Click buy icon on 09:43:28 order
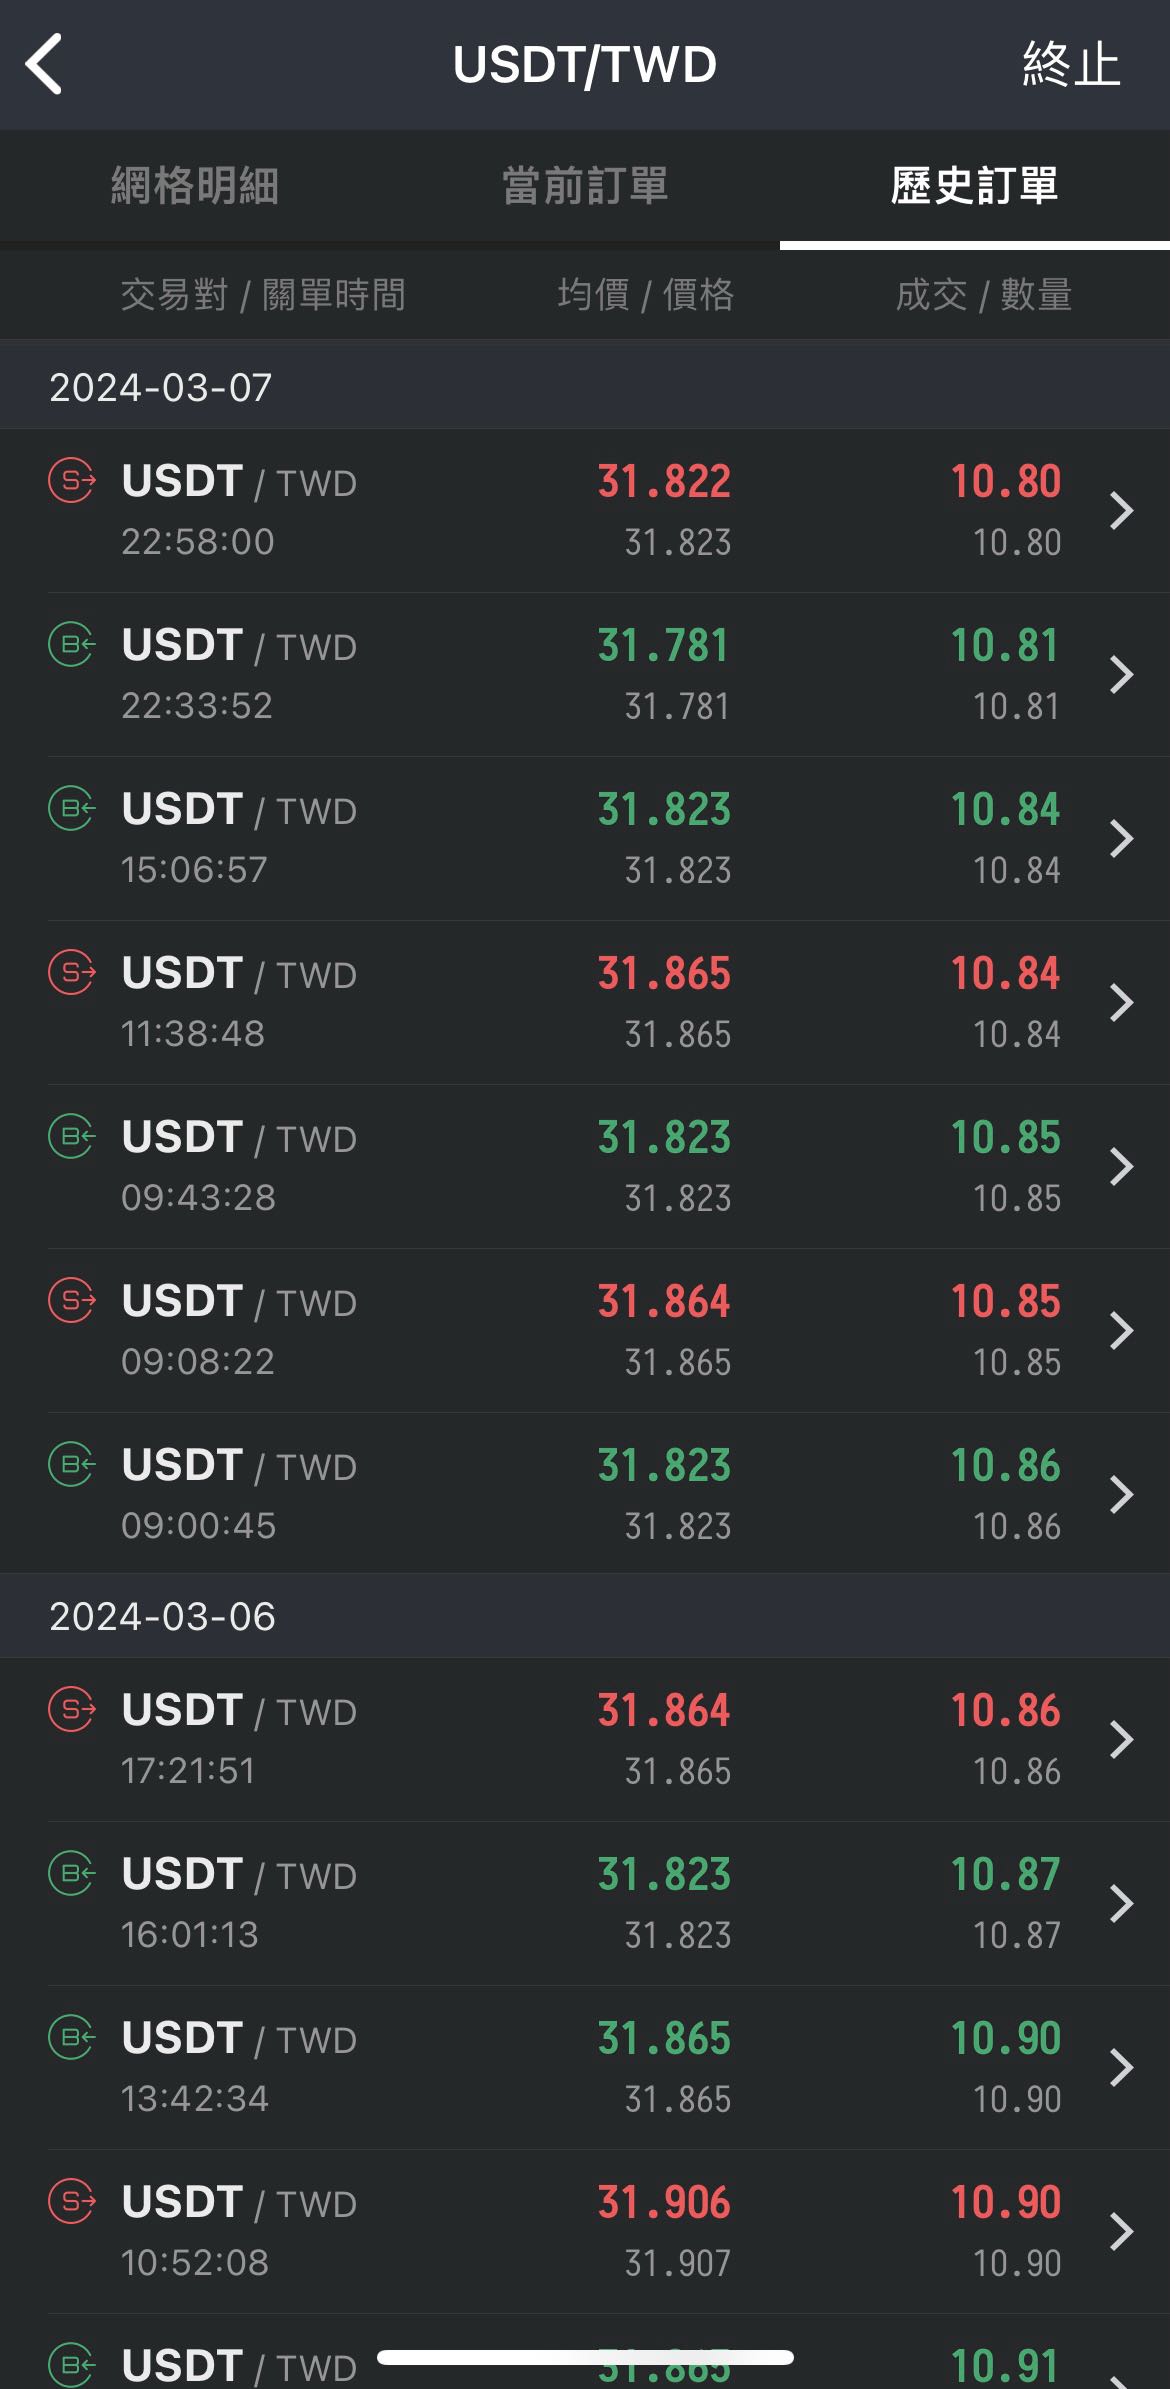The image size is (1170, 2389). 72,1137
